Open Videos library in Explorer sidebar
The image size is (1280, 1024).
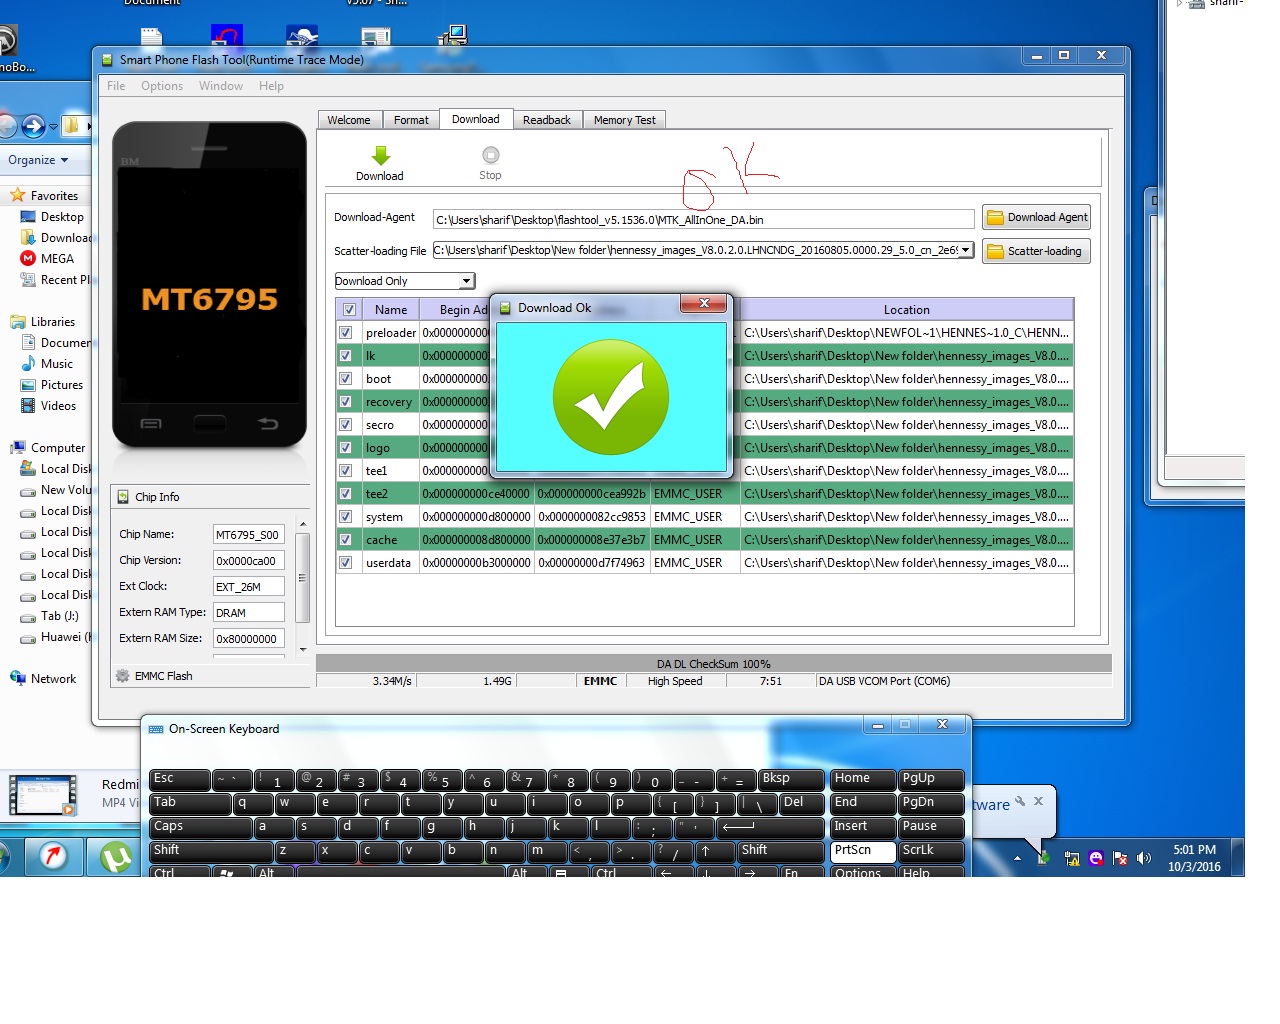pos(58,406)
